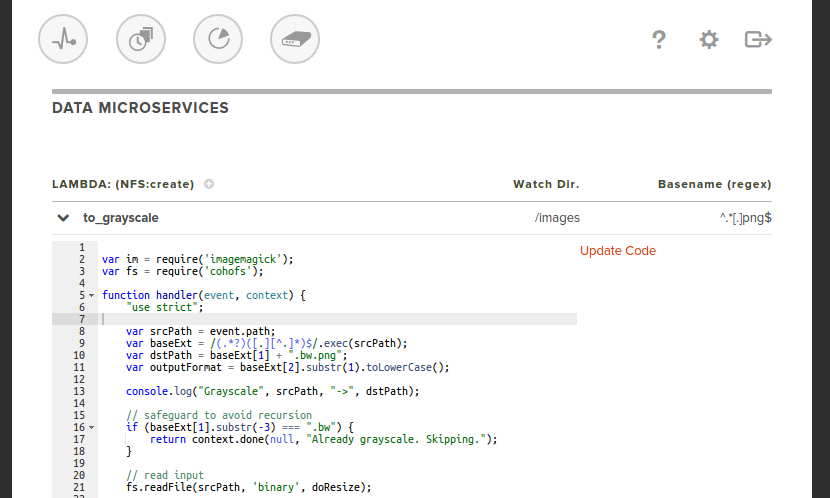The image size is (830, 498).
Task: Click the ^.*[.]png$ basename regex value
Action: pyautogui.click(x=745, y=218)
